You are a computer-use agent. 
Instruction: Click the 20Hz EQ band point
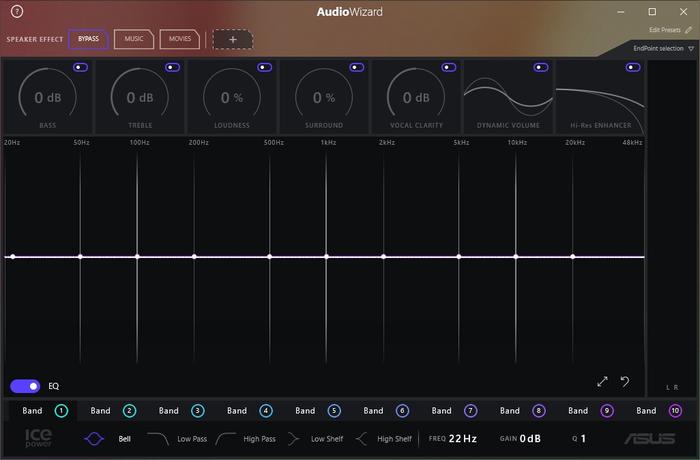click(13, 257)
